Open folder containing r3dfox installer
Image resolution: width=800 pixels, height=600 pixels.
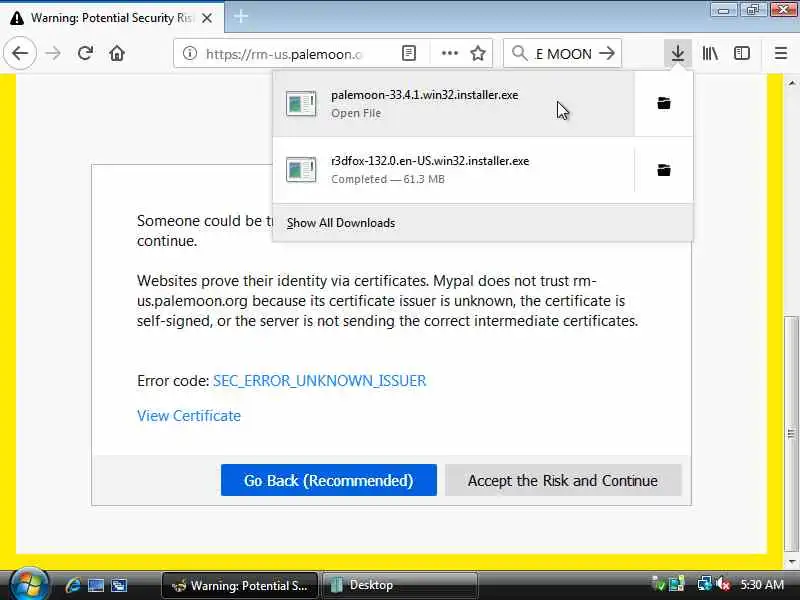point(664,170)
